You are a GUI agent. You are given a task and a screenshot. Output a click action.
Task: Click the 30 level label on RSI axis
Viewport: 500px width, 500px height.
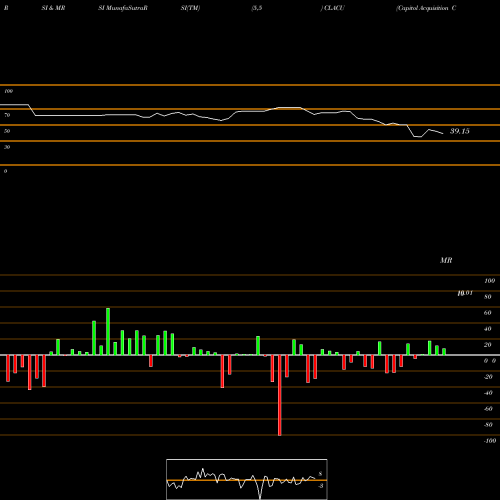pyautogui.click(x=7, y=147)
